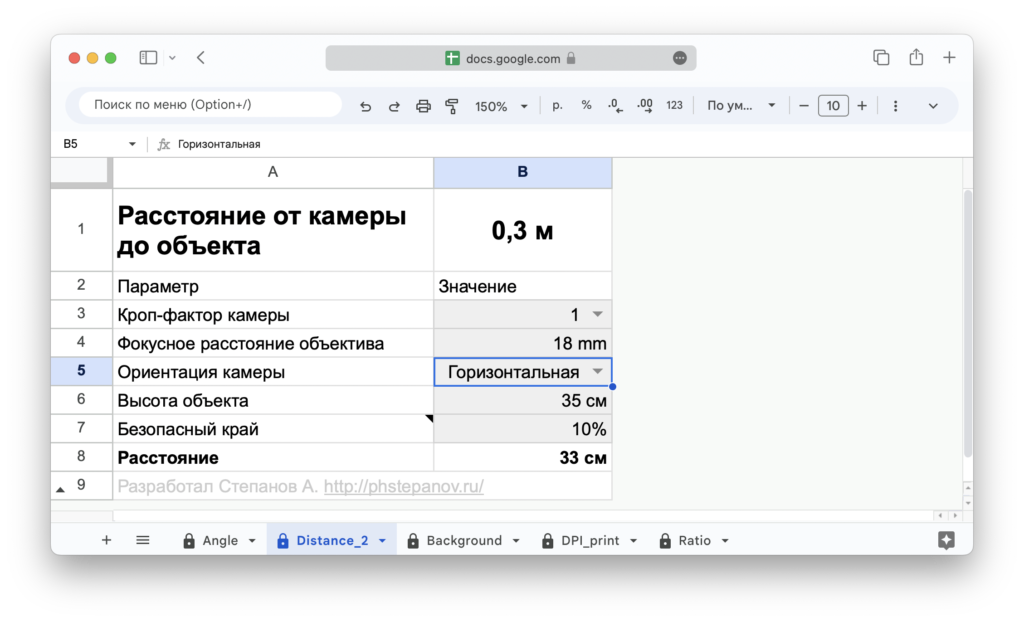Click the search menu input field

click(x=208, y=105)
